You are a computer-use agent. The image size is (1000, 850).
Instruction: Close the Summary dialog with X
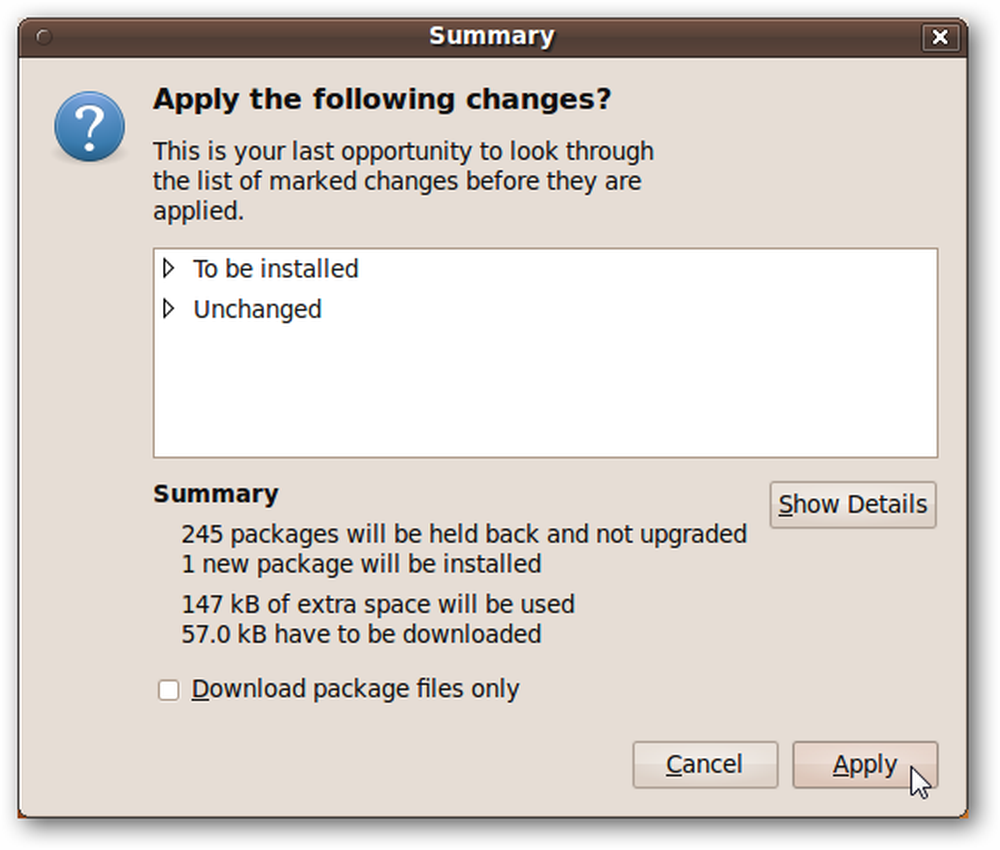pyautogui.click(x=939, y=37)
